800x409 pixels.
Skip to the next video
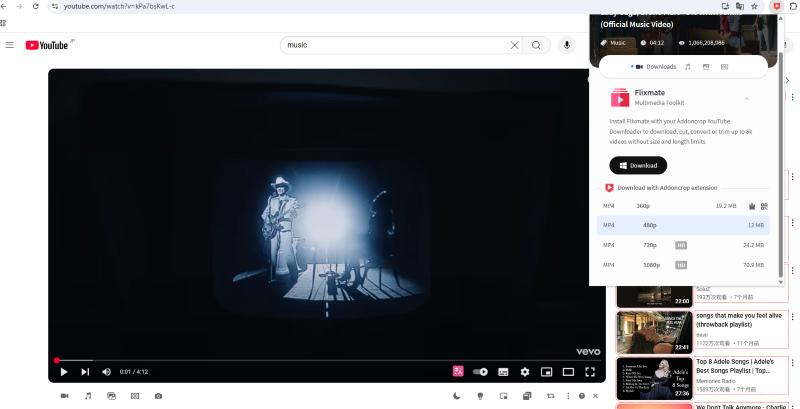[85, 372]
